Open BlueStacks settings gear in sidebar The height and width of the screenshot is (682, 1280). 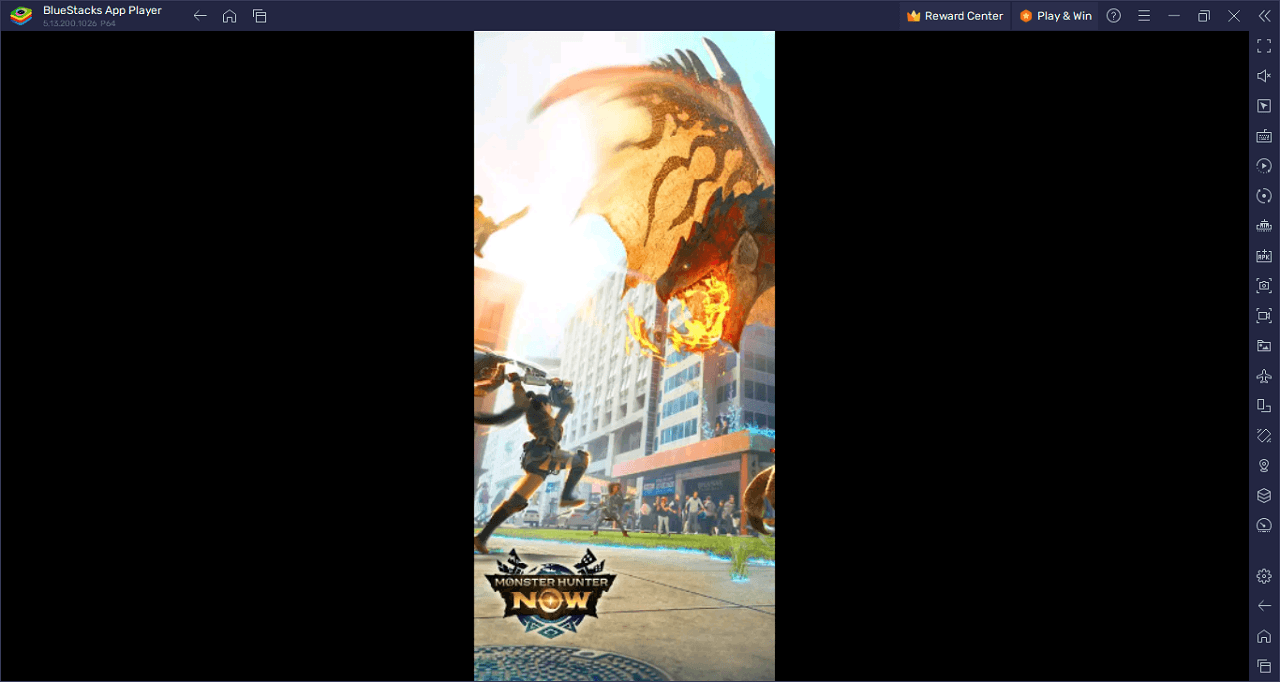1264,576
